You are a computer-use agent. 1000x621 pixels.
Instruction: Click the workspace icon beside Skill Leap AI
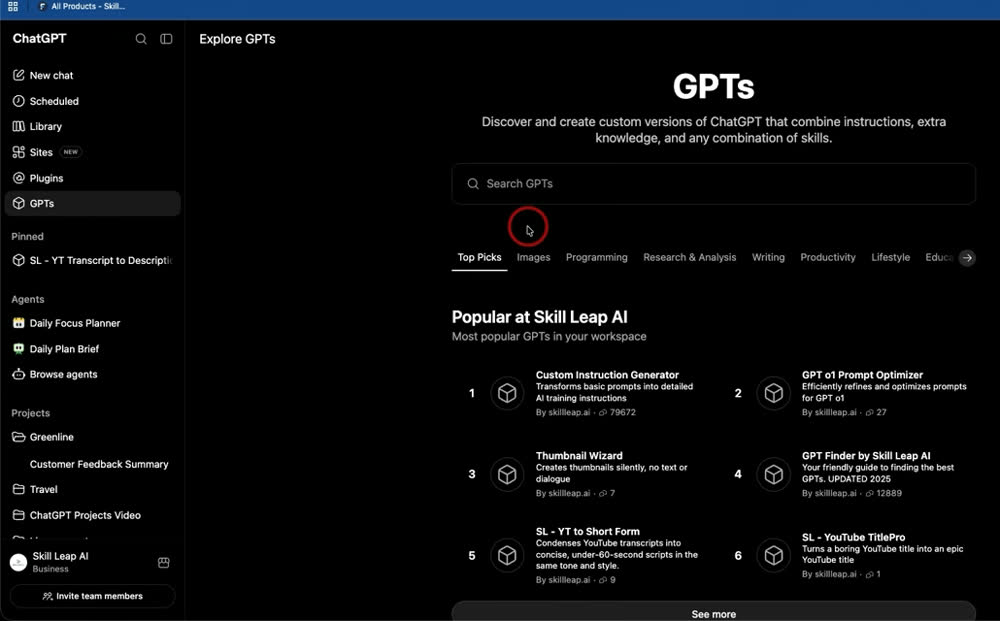[x=164, y=562]
